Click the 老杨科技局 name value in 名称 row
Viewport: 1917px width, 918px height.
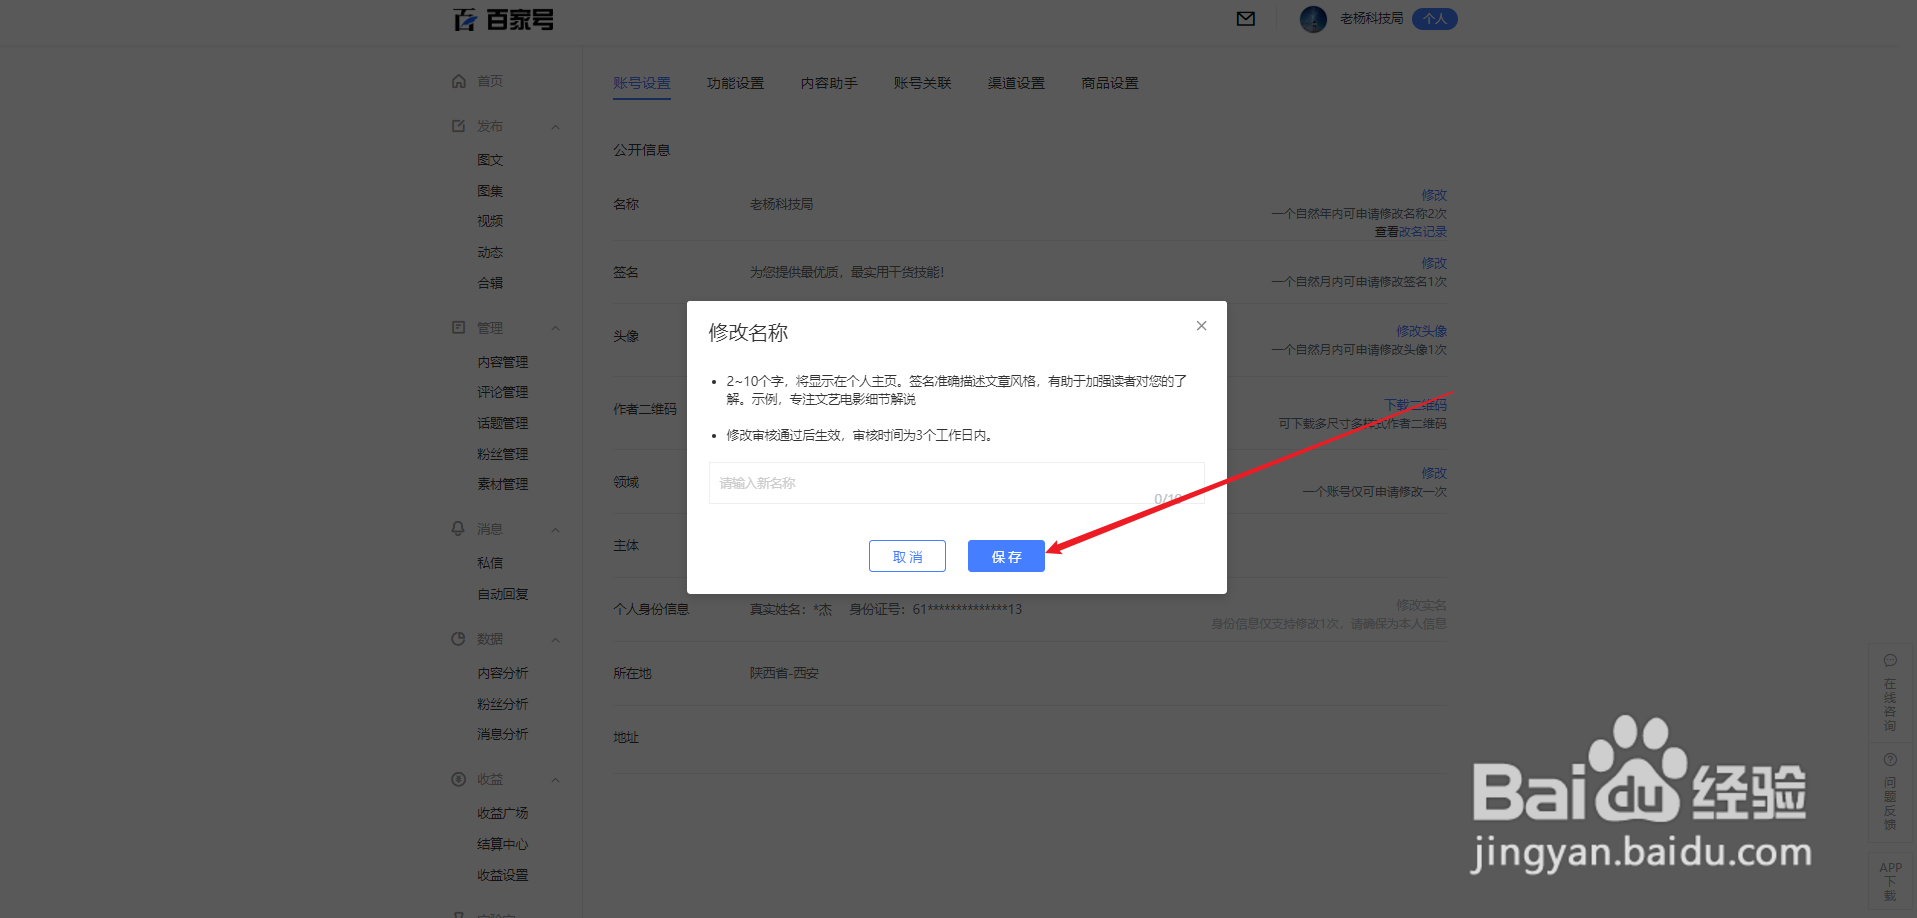[x=782, y=204]
